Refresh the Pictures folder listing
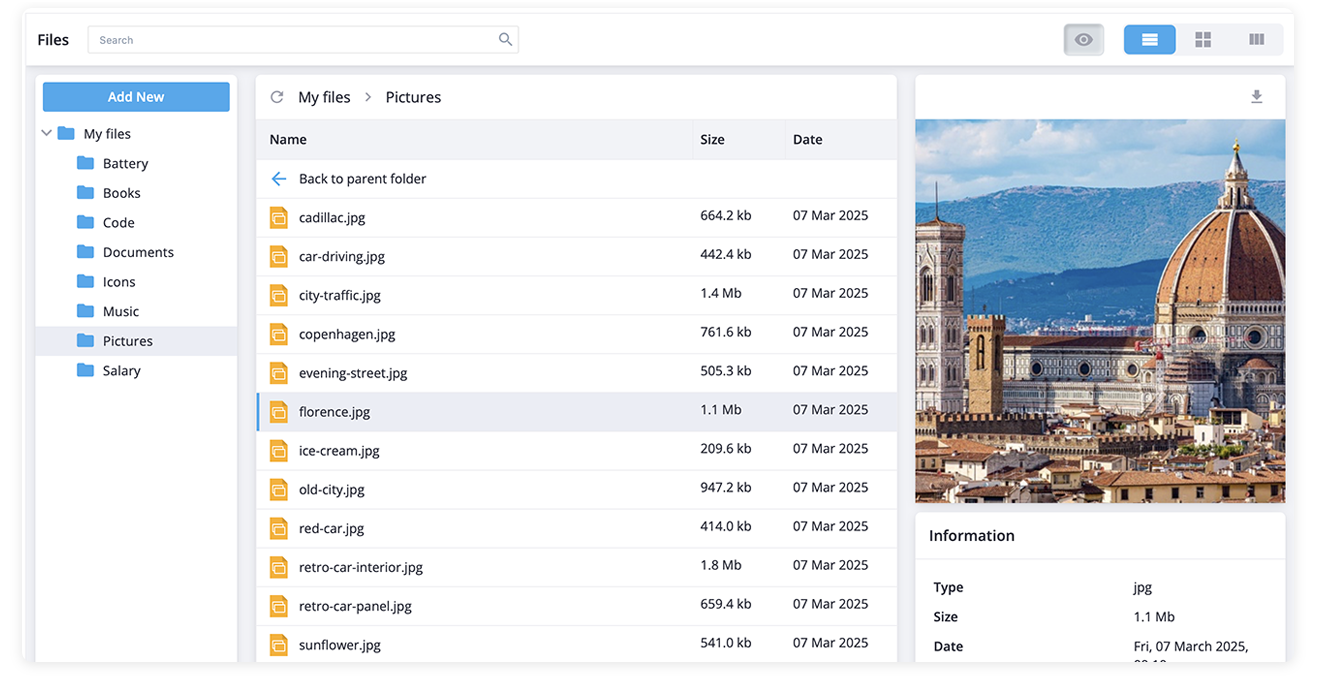The image size is (1320, 684). pos(277,96)
